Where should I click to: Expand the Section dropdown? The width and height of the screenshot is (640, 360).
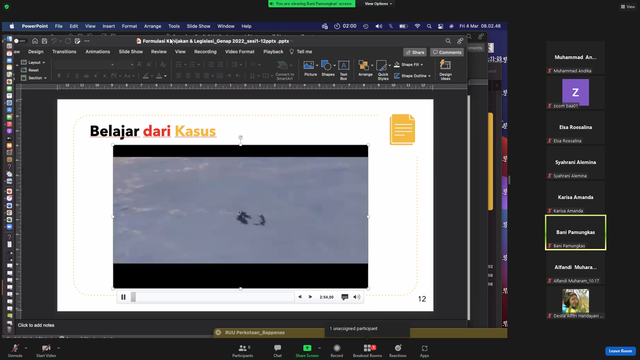pos(34,78)
